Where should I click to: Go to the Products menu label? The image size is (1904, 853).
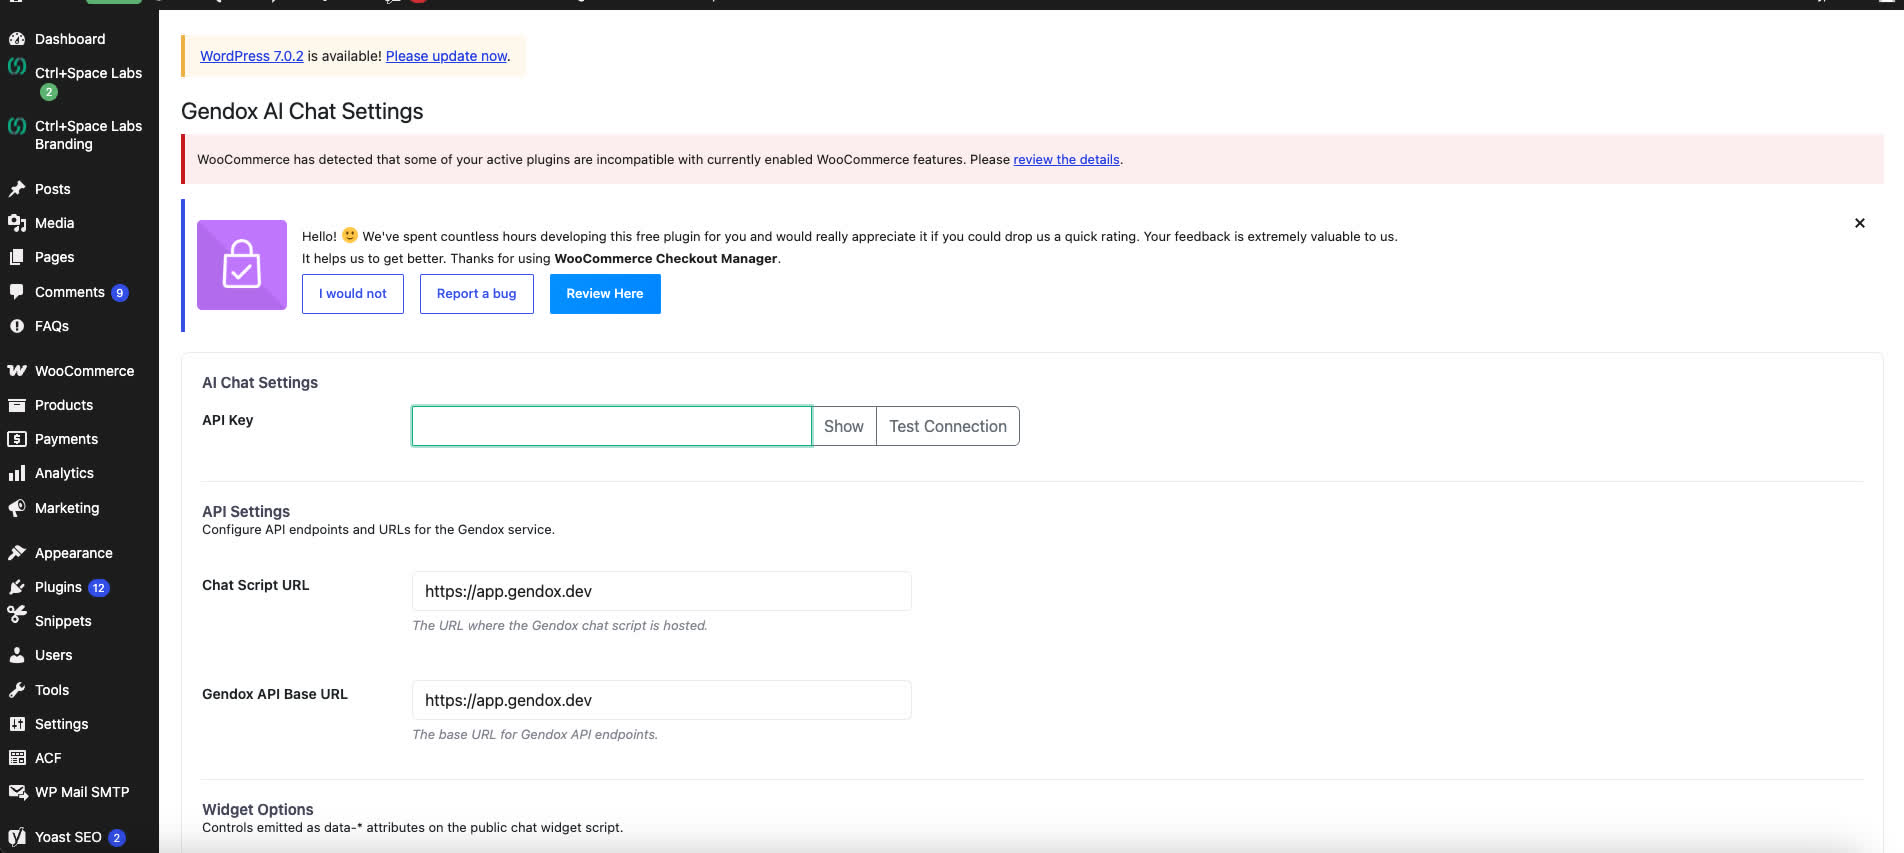(64, 405)
